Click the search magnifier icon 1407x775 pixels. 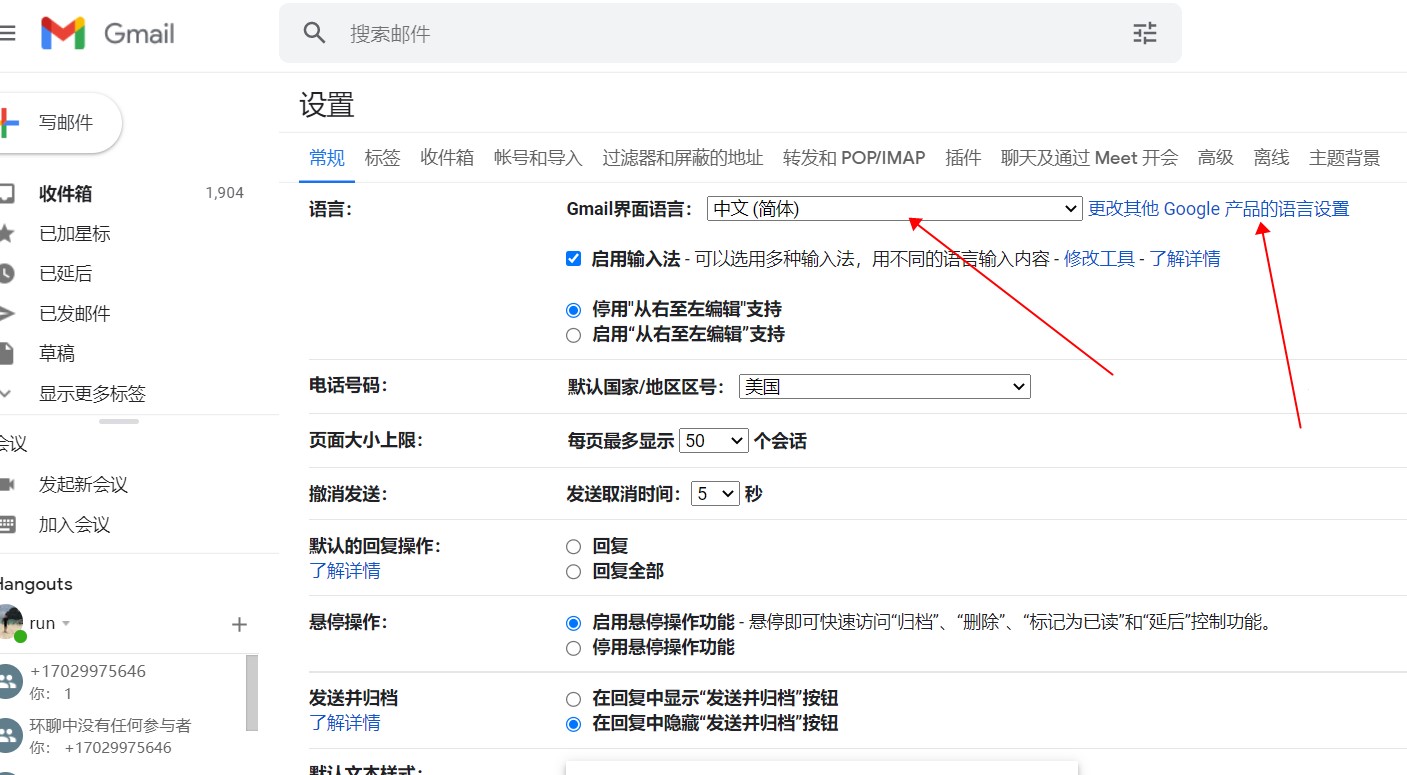pos(315,33)
